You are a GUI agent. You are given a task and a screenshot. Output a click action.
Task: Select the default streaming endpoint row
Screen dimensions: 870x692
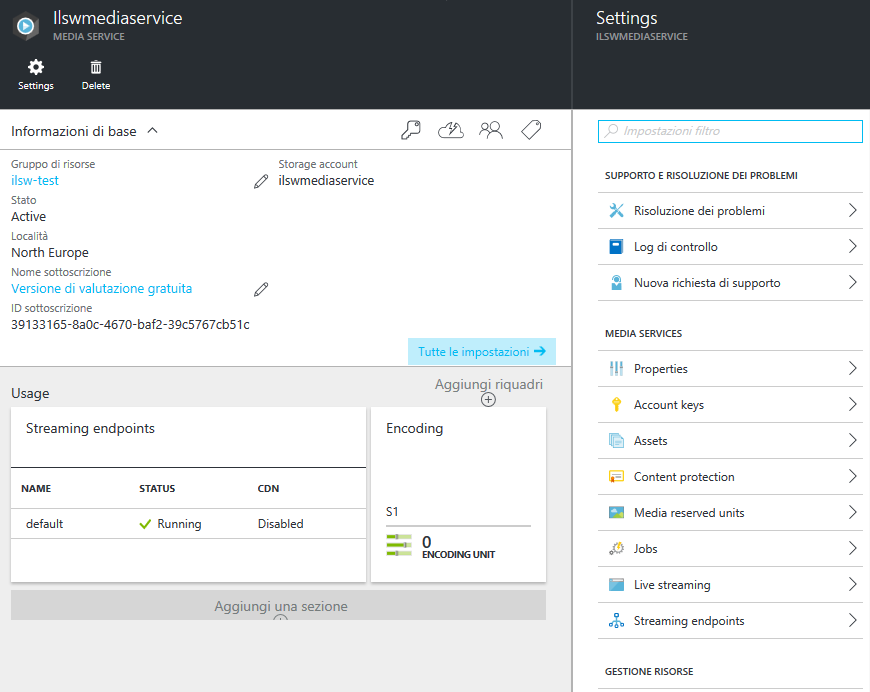coord(189,524)
